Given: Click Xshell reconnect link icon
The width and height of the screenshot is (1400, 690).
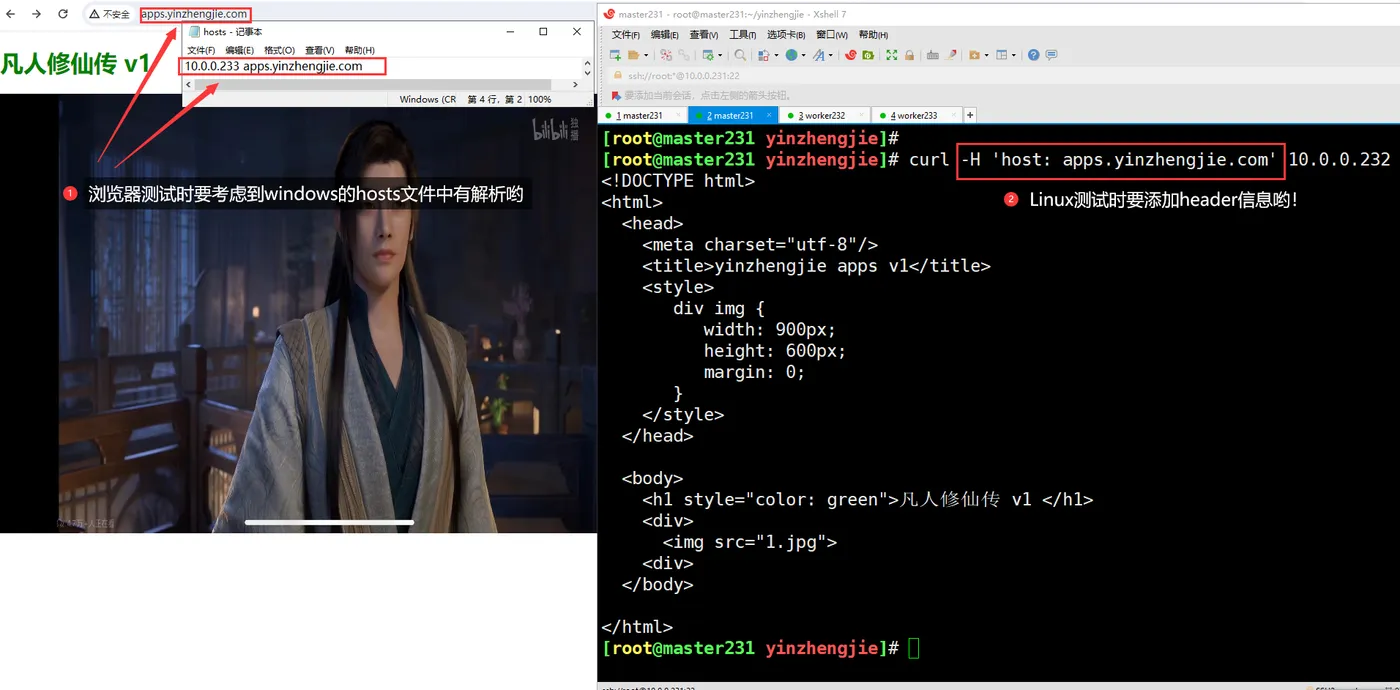Looking at the screenshot, I should point(684,55).
